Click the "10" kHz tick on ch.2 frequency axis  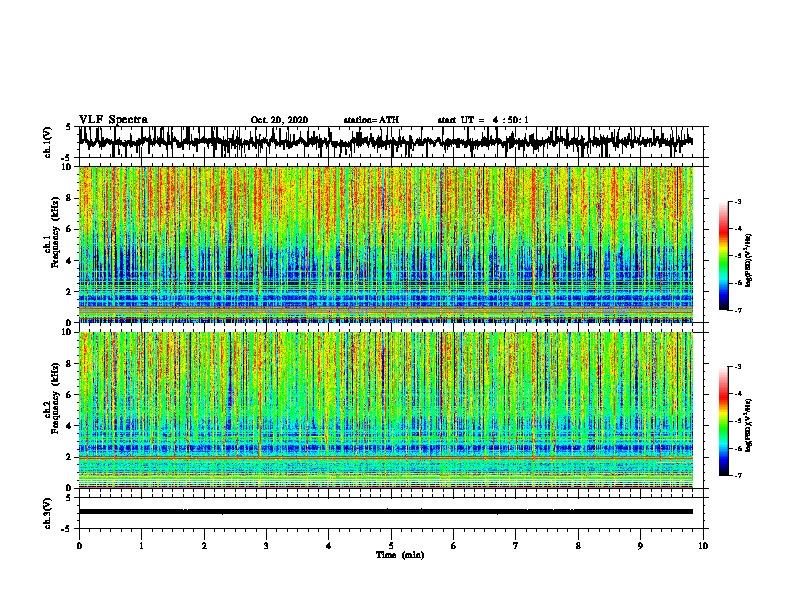pyautogui.click(x=68, y=332)
